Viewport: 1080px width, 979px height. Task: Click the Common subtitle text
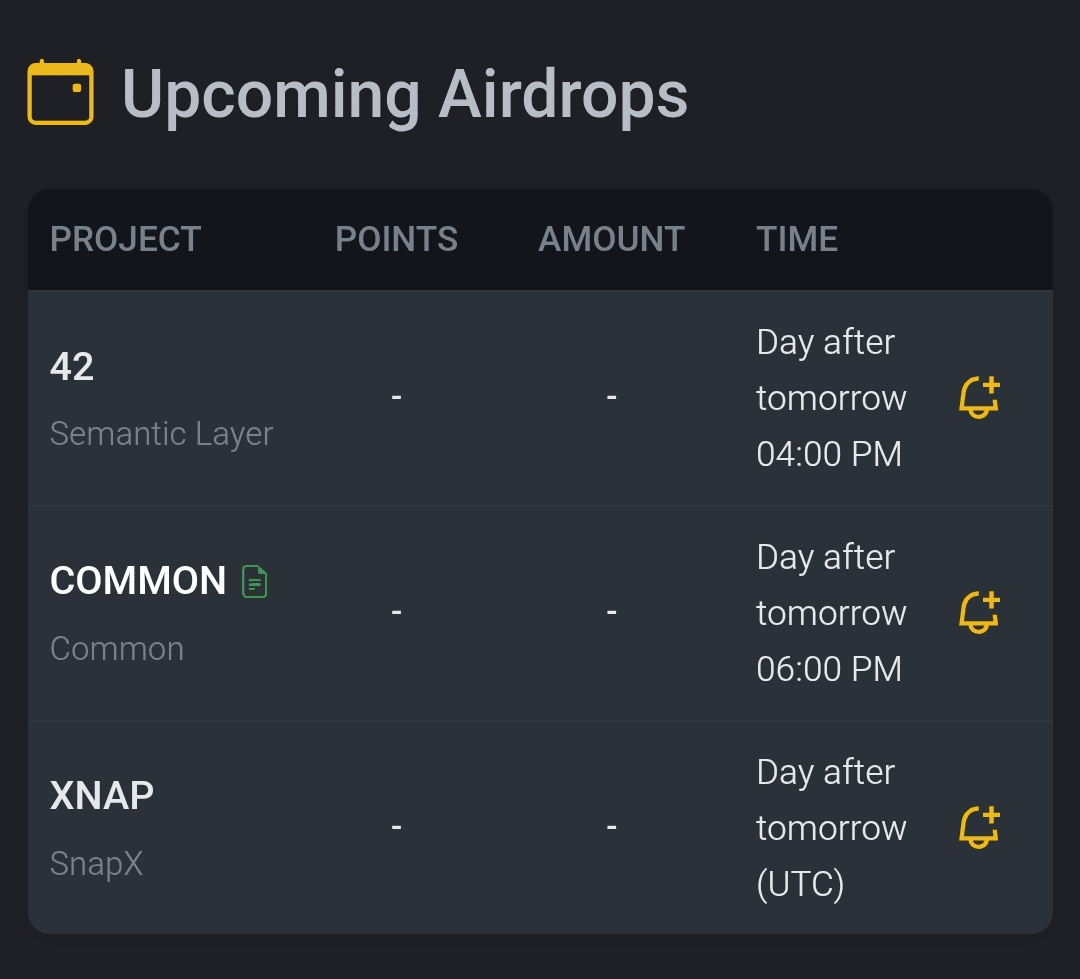coord(117,649)
